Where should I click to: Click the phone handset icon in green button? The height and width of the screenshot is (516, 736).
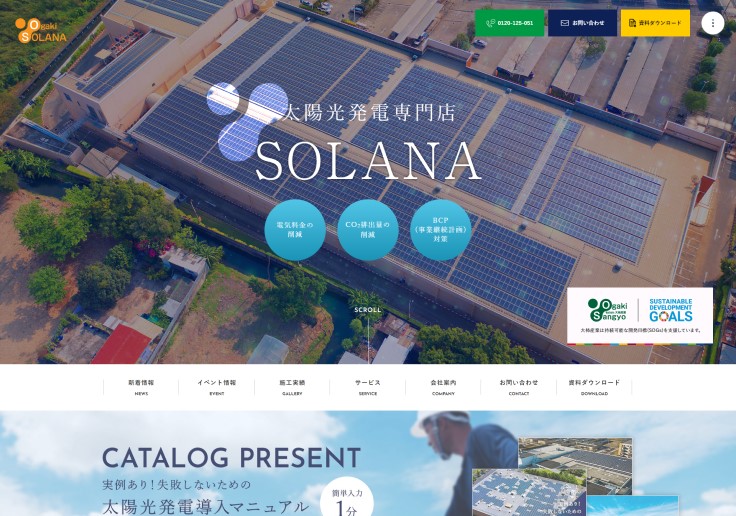click(x=491, y=23)
